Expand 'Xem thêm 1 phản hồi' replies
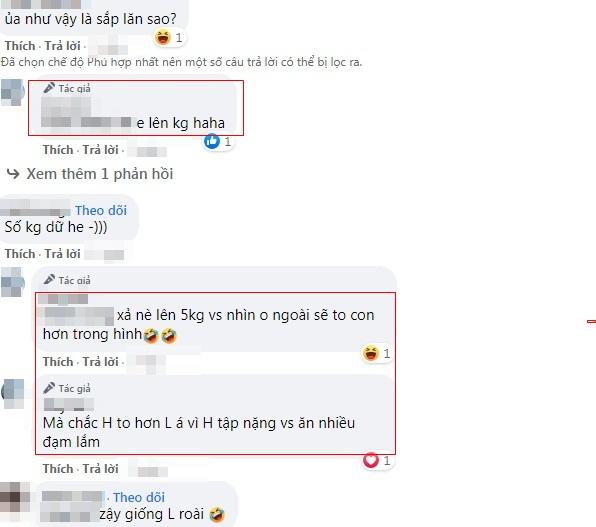Screen dimensions: 596x527 pos(100,174)
